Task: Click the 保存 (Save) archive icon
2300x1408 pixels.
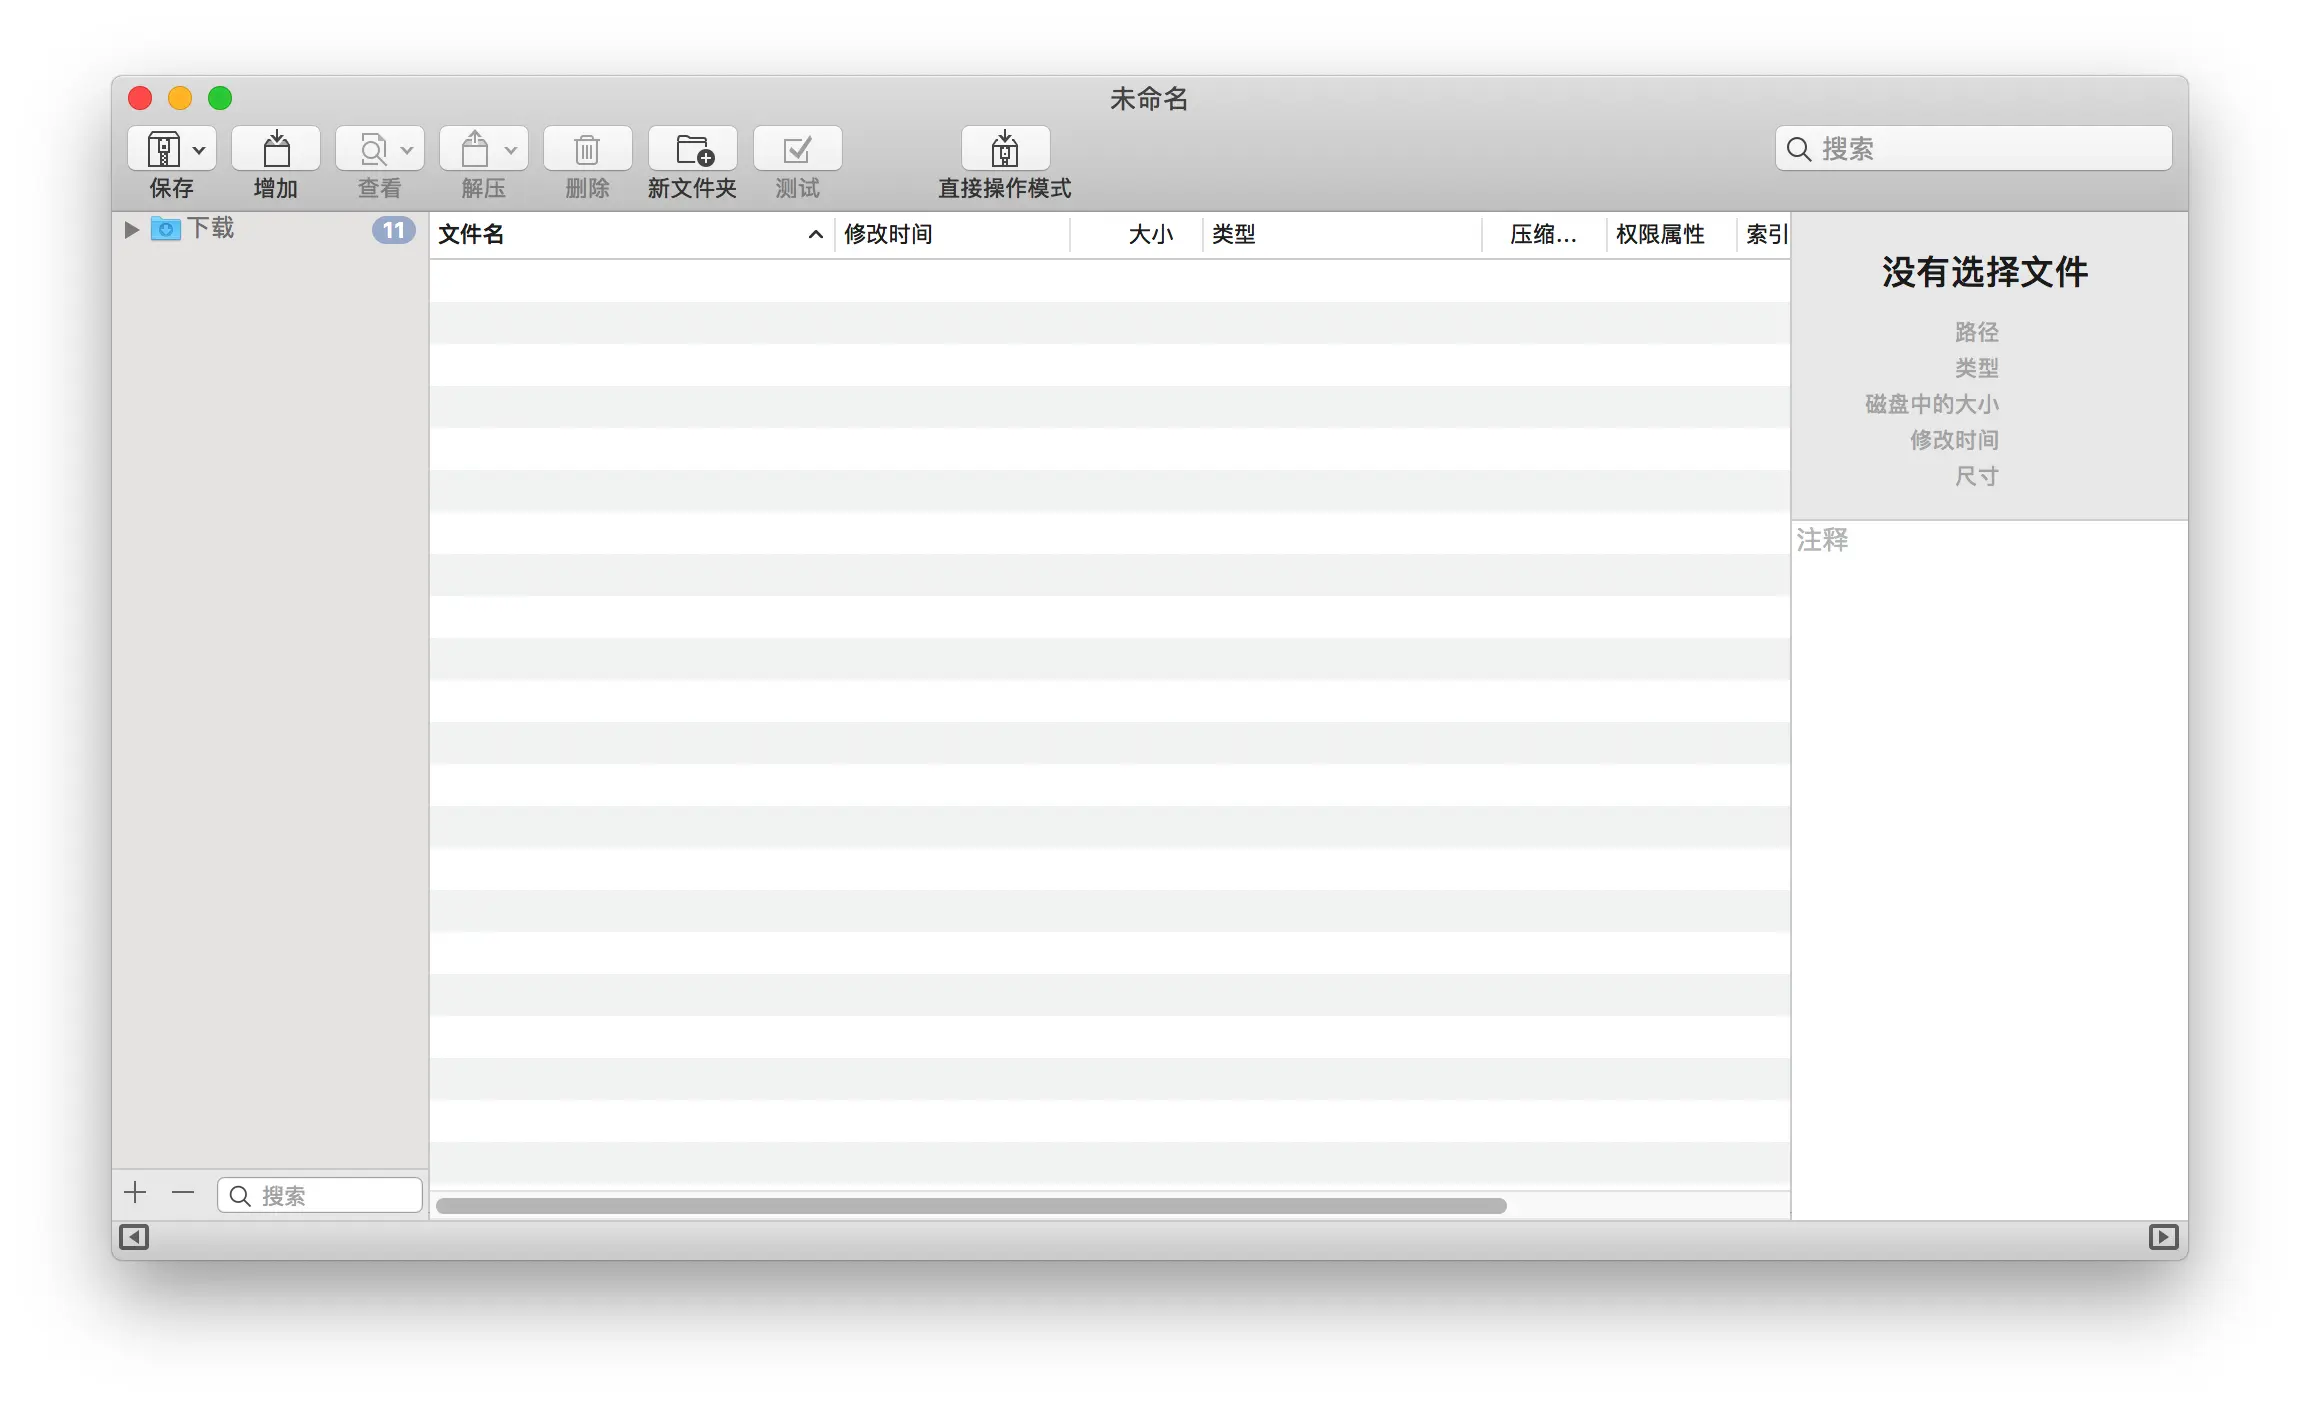Action: 163,150
